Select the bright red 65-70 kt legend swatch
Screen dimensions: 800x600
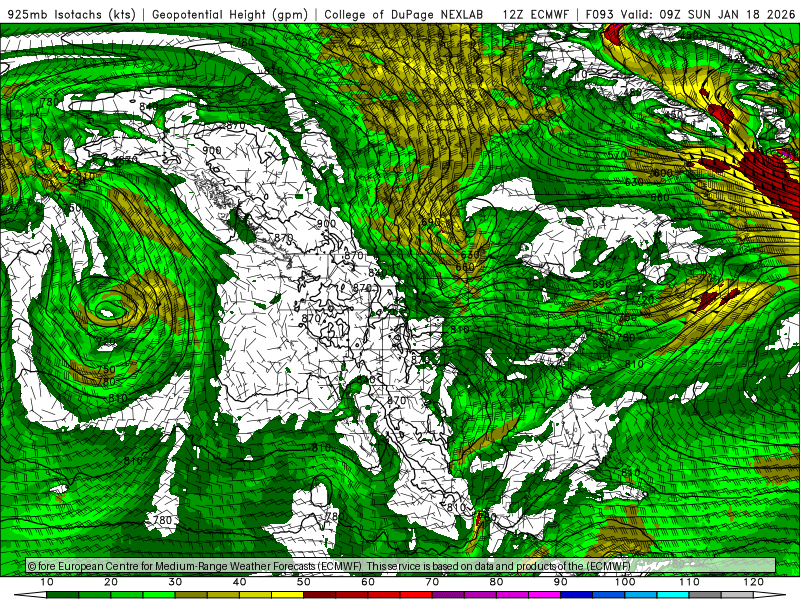pos(416,595)
